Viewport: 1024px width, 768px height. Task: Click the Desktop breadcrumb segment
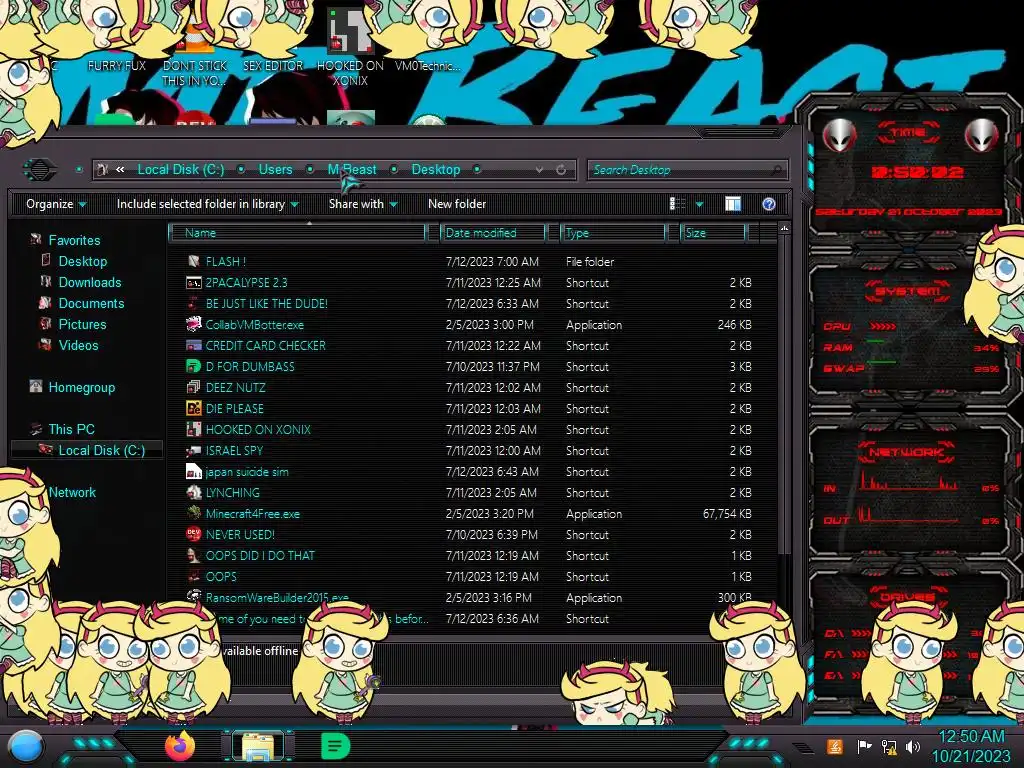coord(436,170)
